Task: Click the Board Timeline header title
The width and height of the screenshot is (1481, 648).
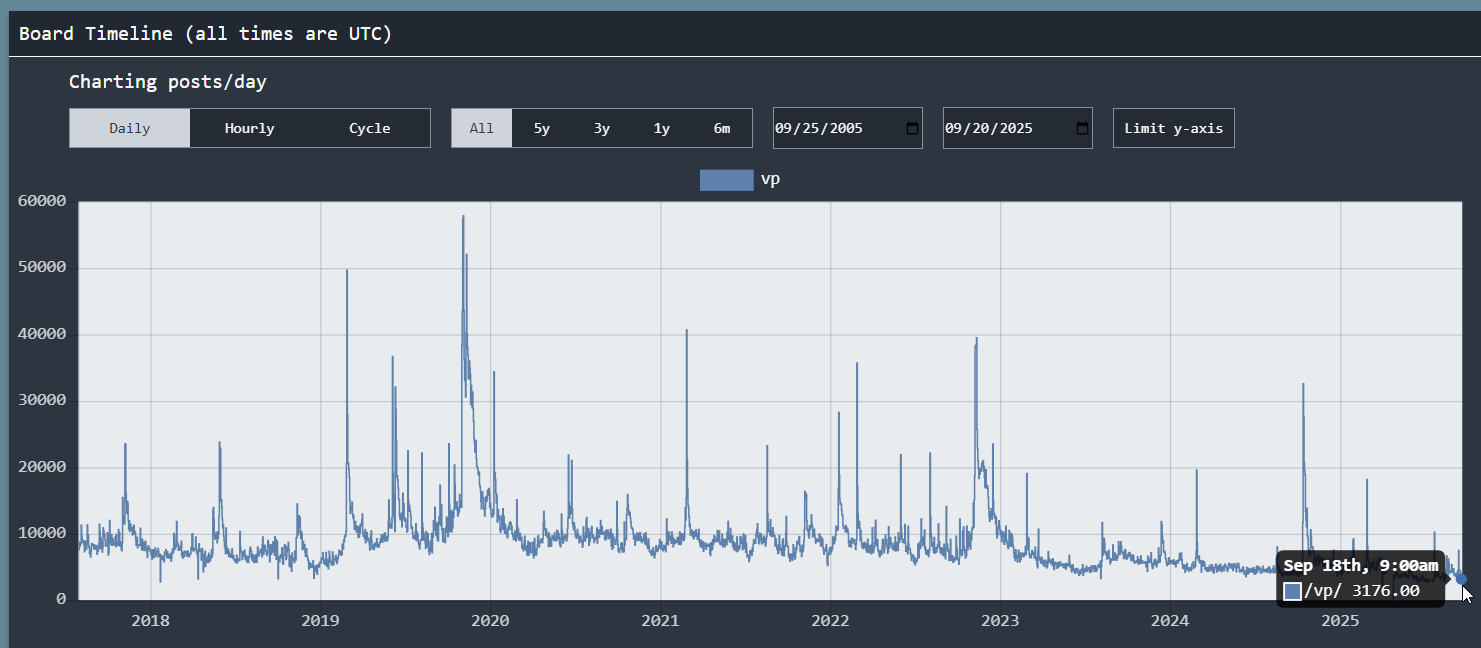Action: [205, 34]
